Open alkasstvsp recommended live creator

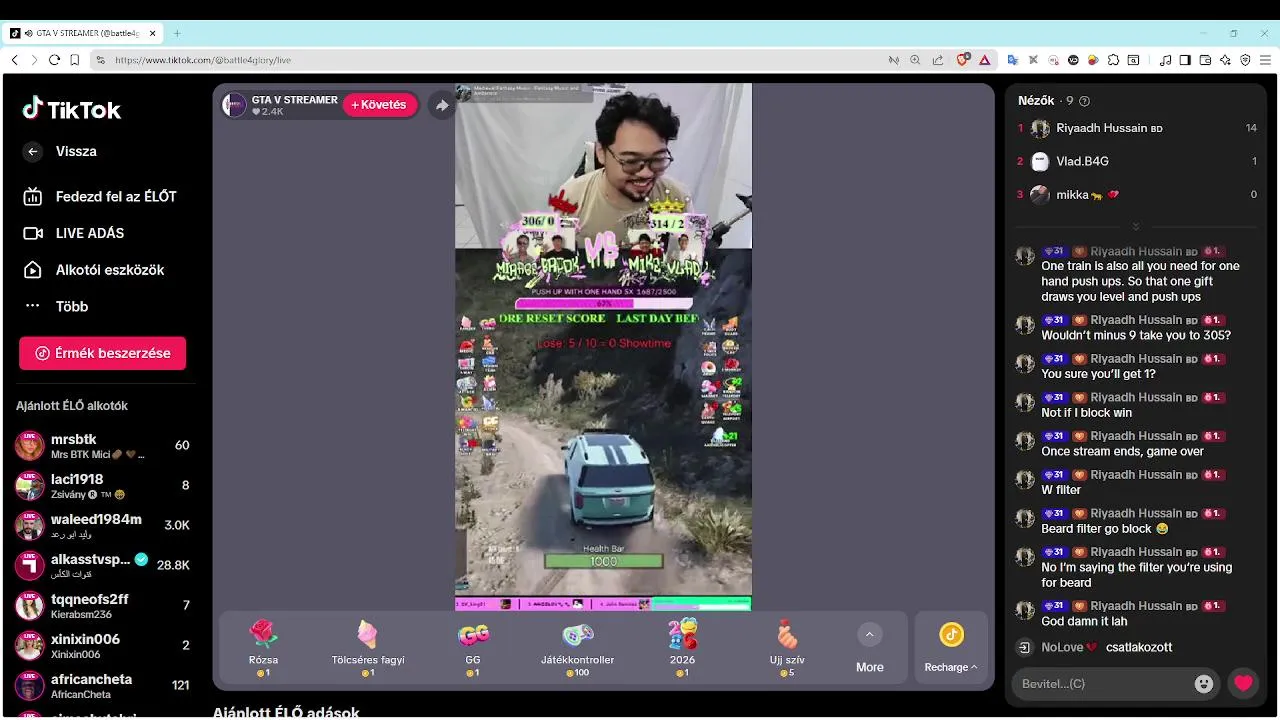coord(103,566)
